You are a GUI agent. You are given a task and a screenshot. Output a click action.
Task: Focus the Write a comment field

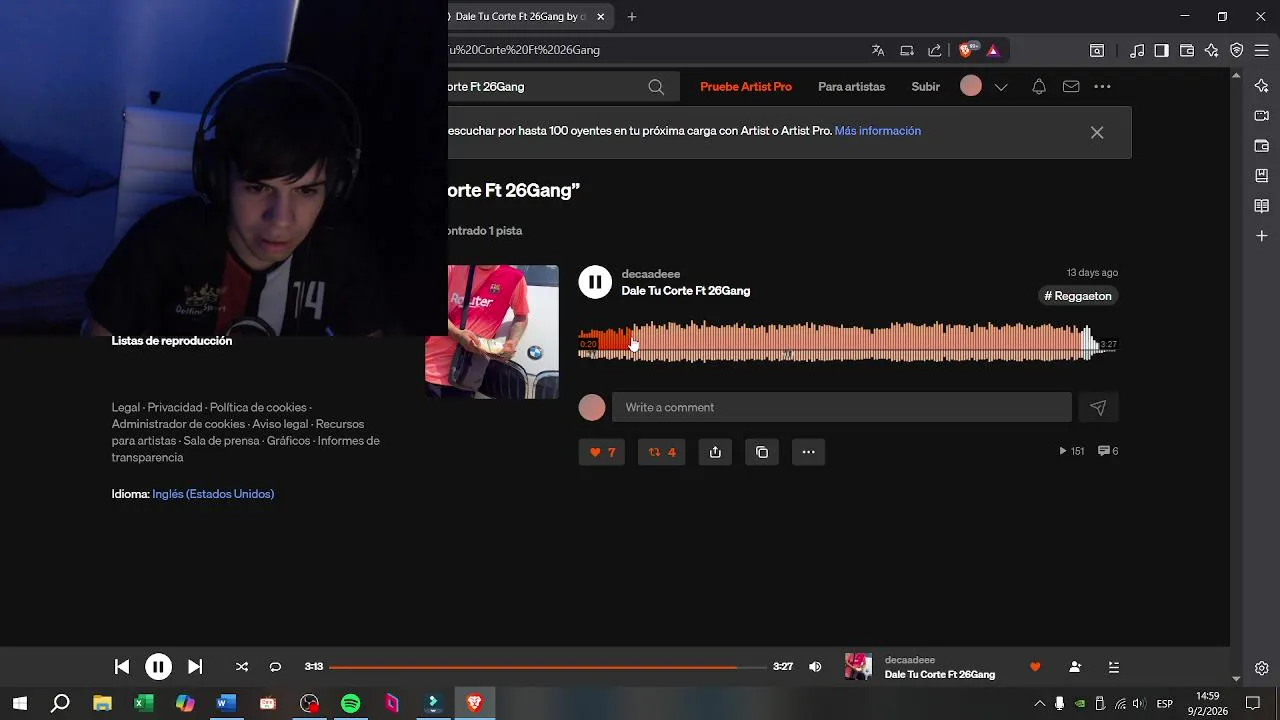(x=842, y=407)
